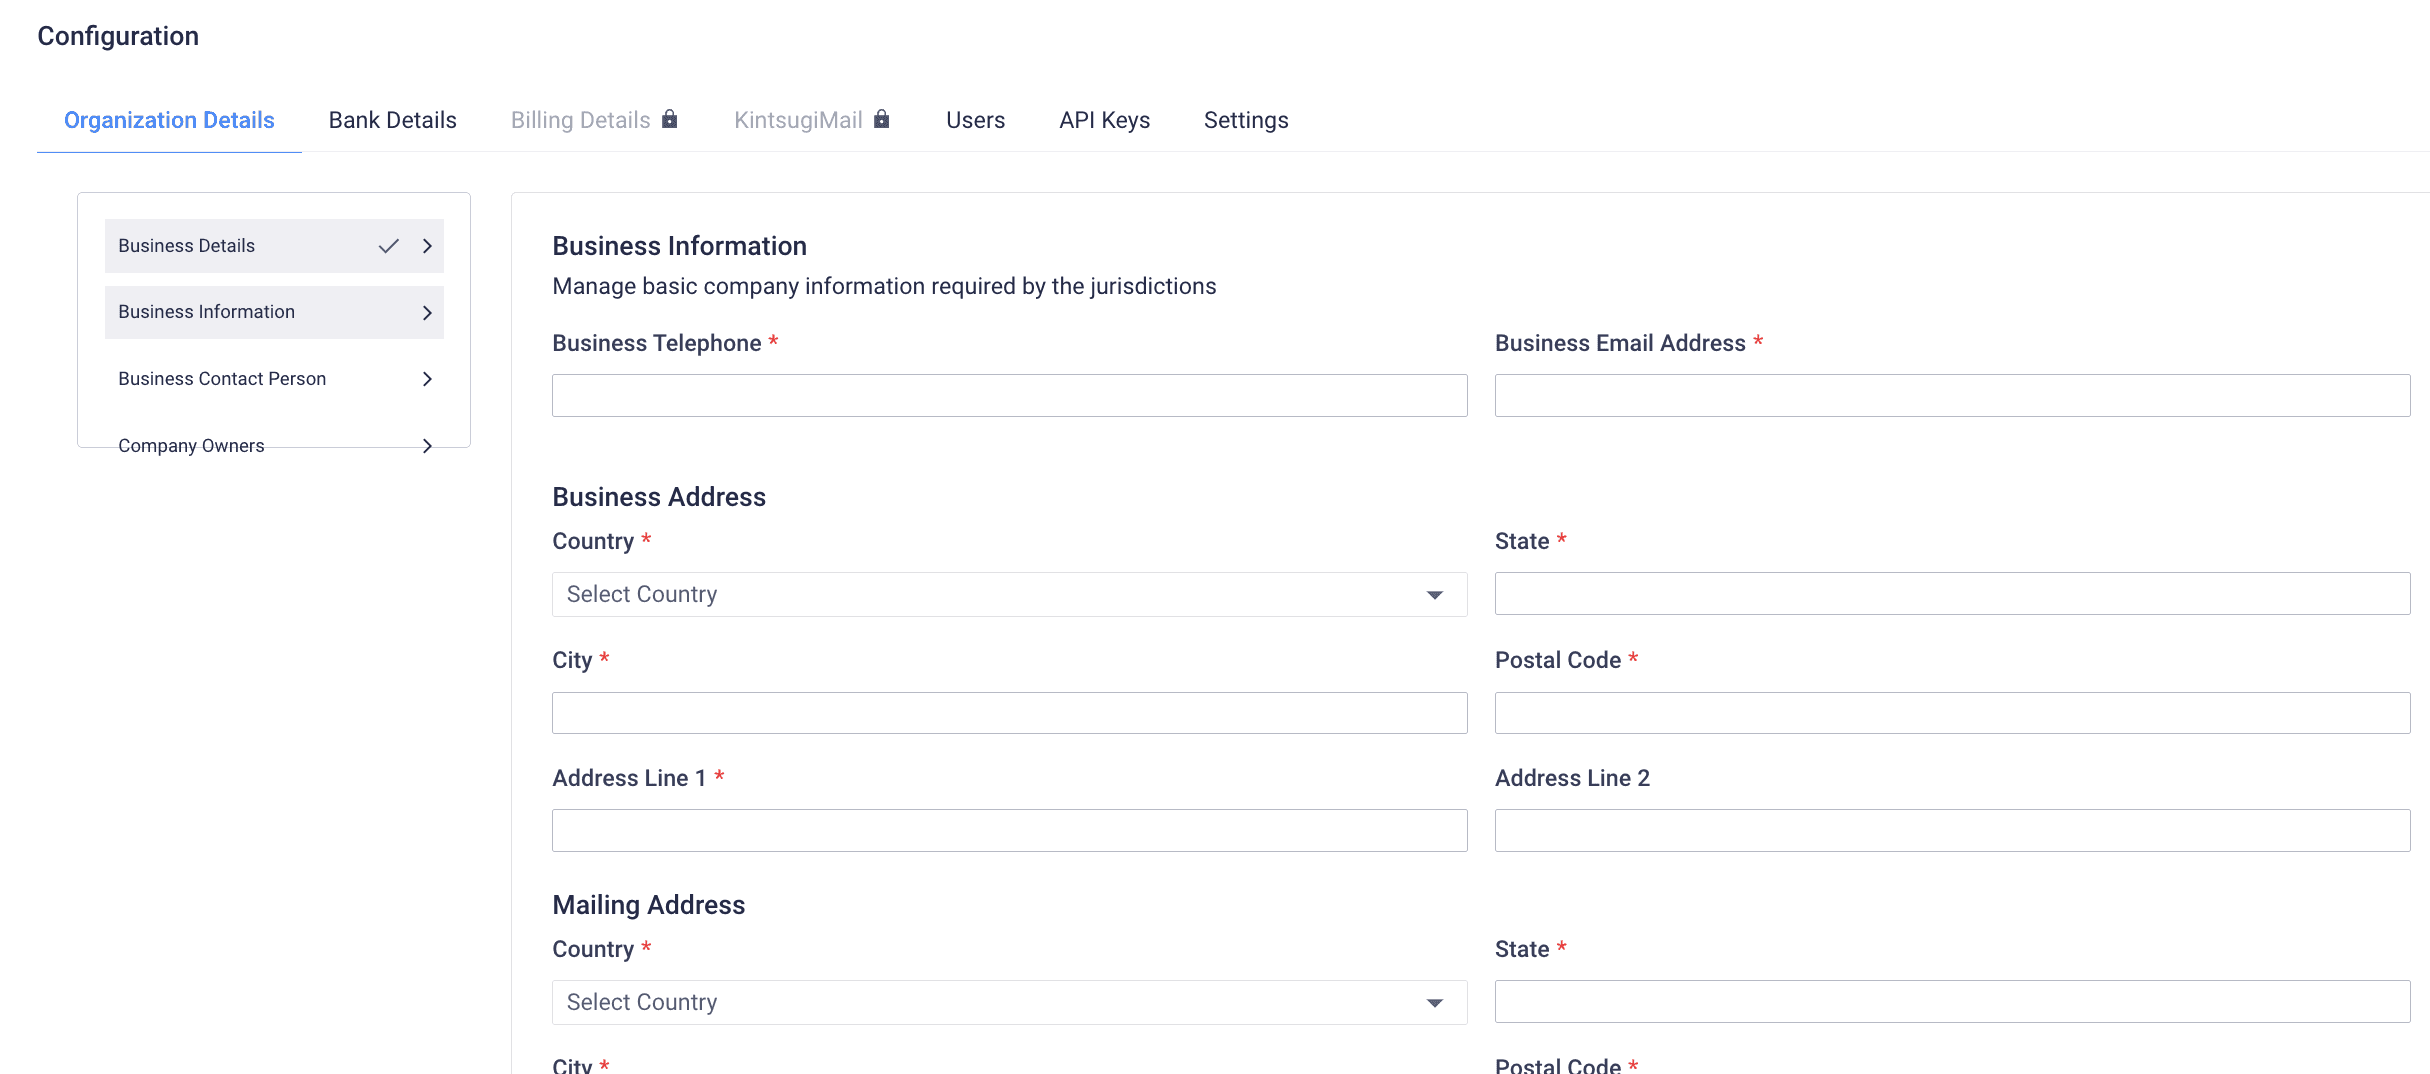Viewport: 2430px width, 1074px height.
Task: Open the Users tab
Action: pyautogui.click(x=975, y=119)
